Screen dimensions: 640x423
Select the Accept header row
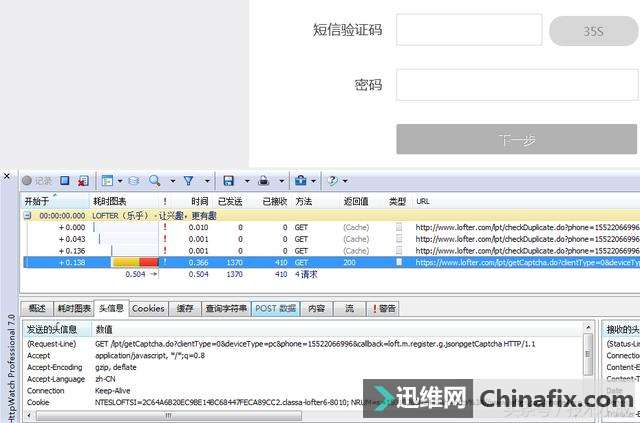[x=303, y=356]
